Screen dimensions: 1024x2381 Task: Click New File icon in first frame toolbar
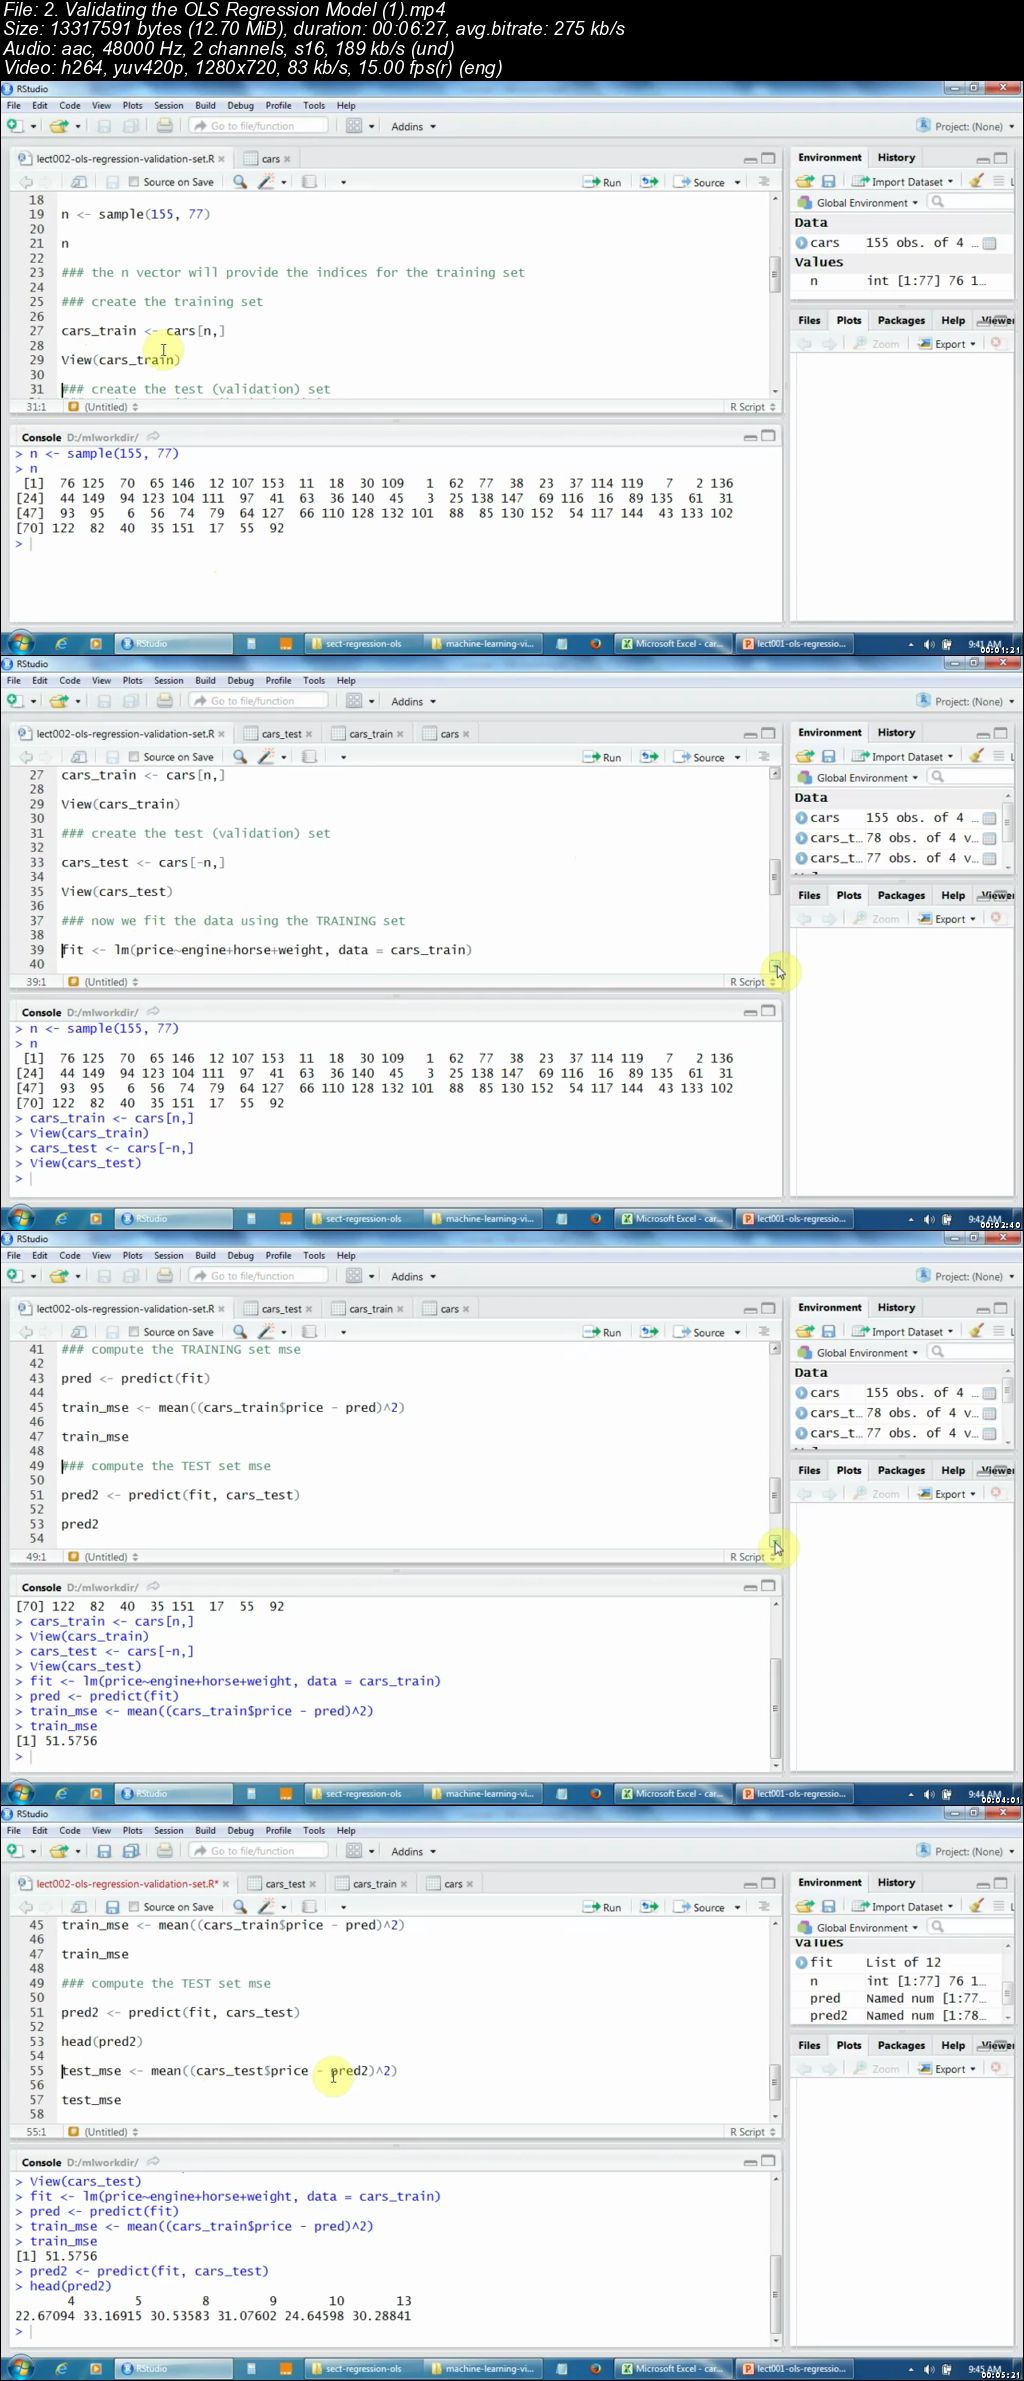pos(14,126)
